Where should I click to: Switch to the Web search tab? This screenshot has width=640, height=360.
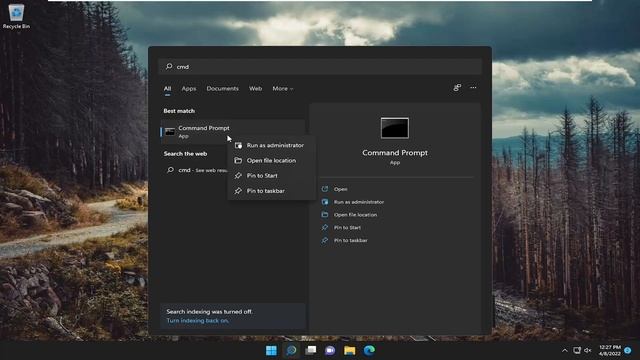click(256, 89)
